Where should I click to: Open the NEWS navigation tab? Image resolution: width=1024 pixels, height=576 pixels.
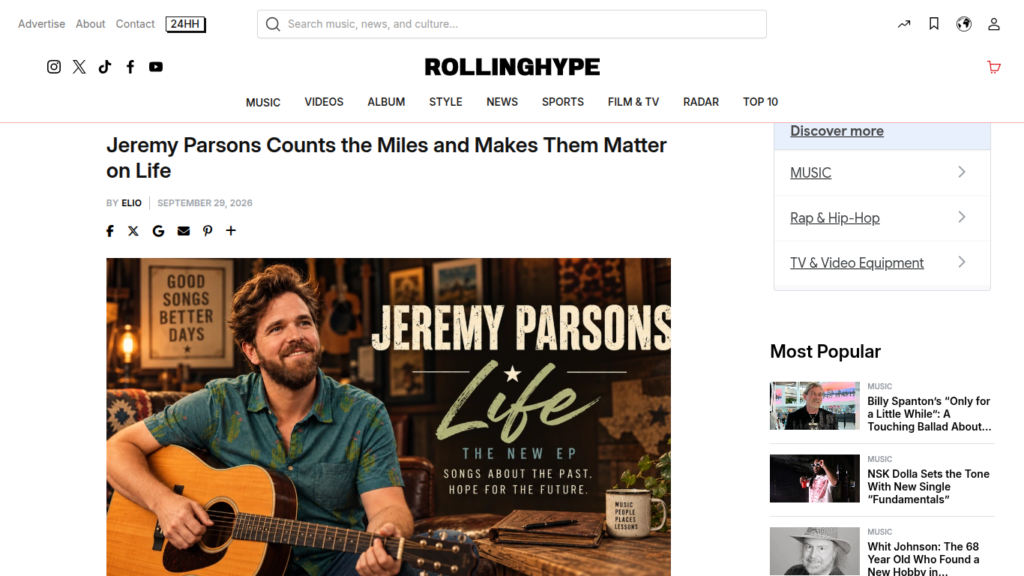tap(502, 102)
